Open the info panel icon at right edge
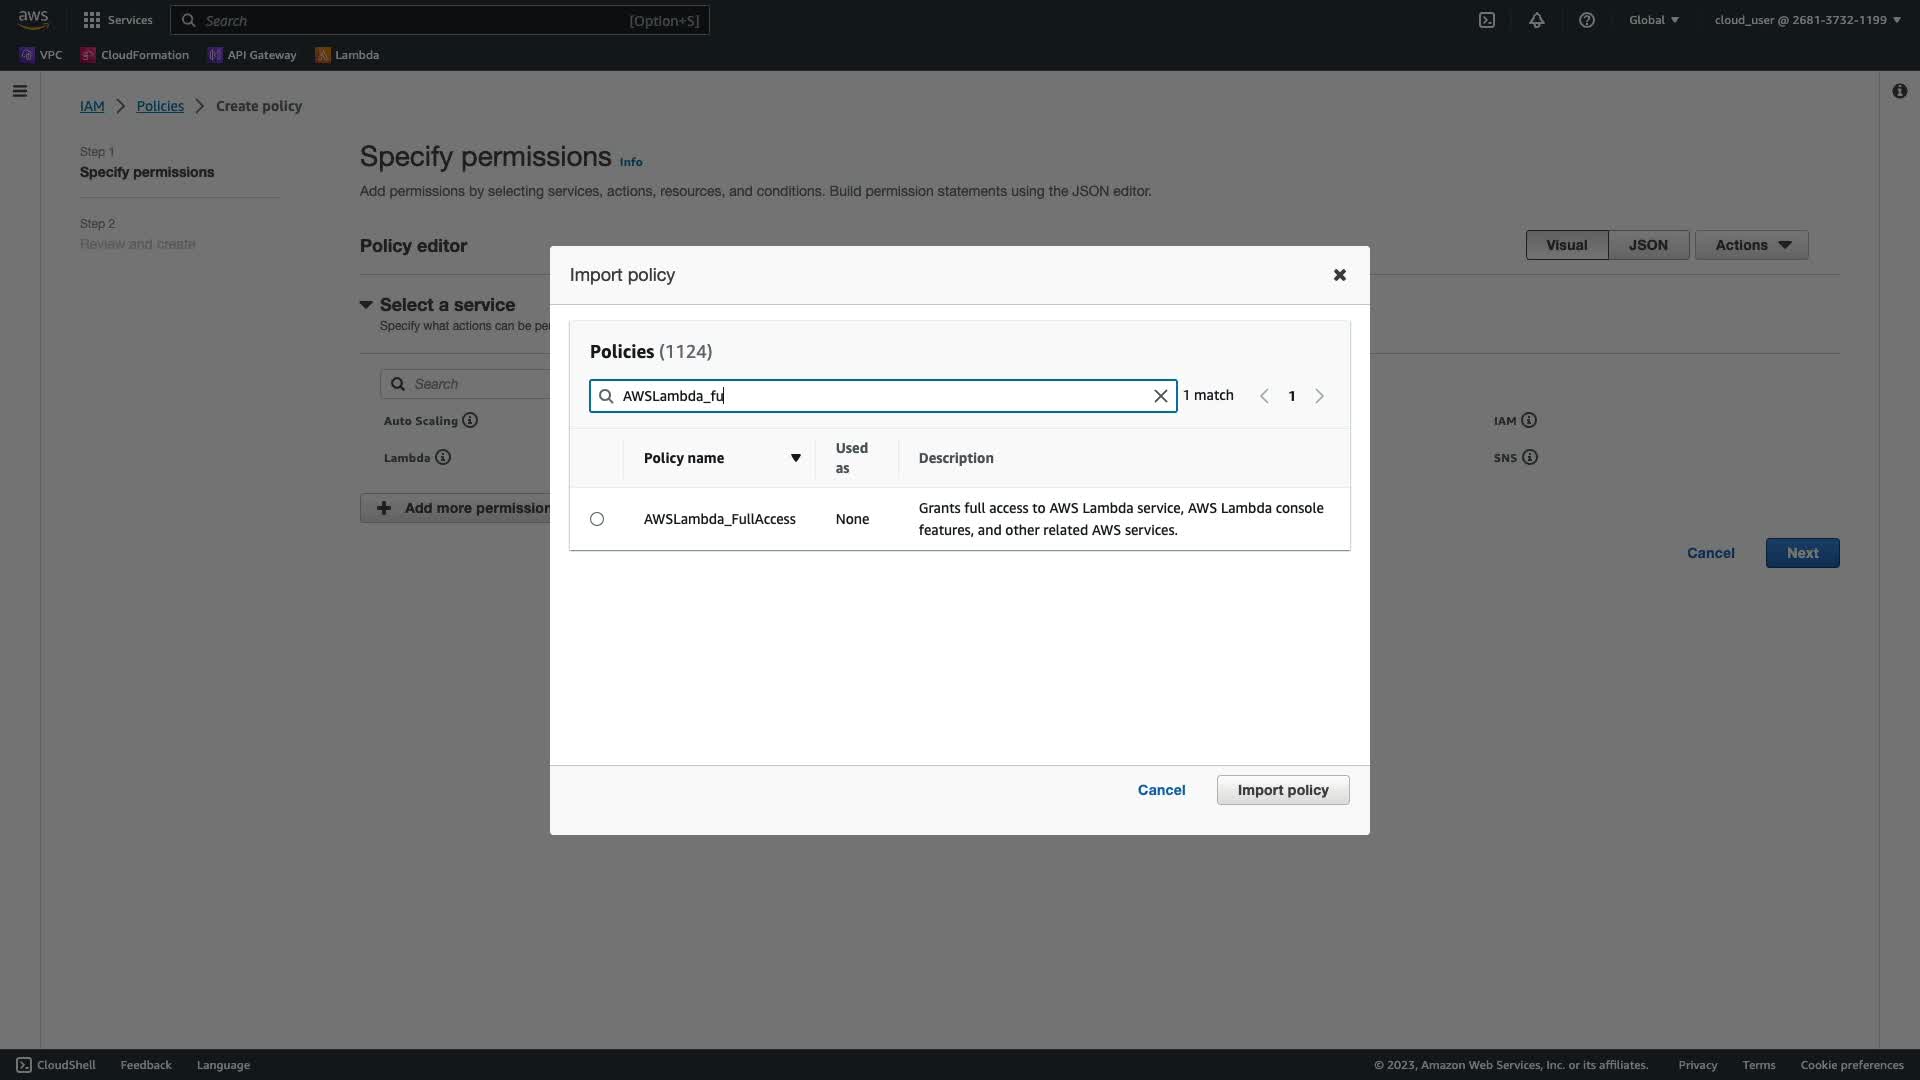Screen dimensions: 1920x1080 1899,91
